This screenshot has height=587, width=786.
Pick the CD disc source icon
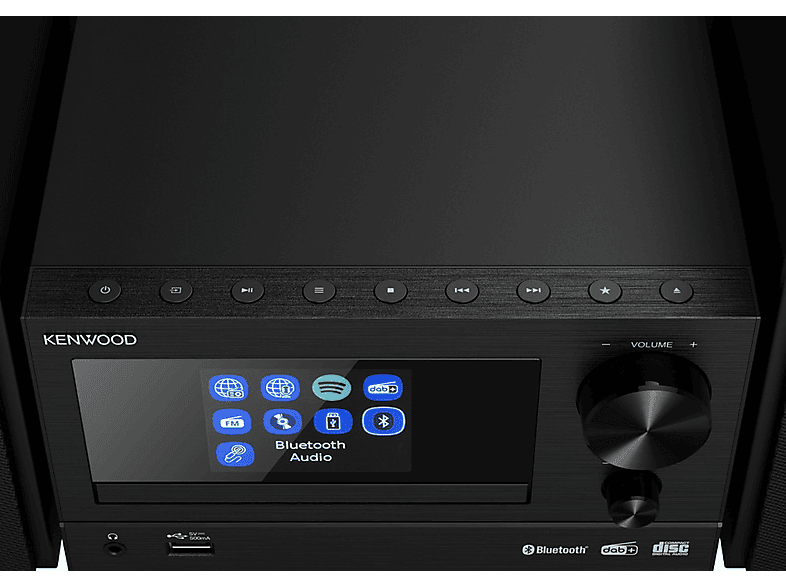pos(283,422)
